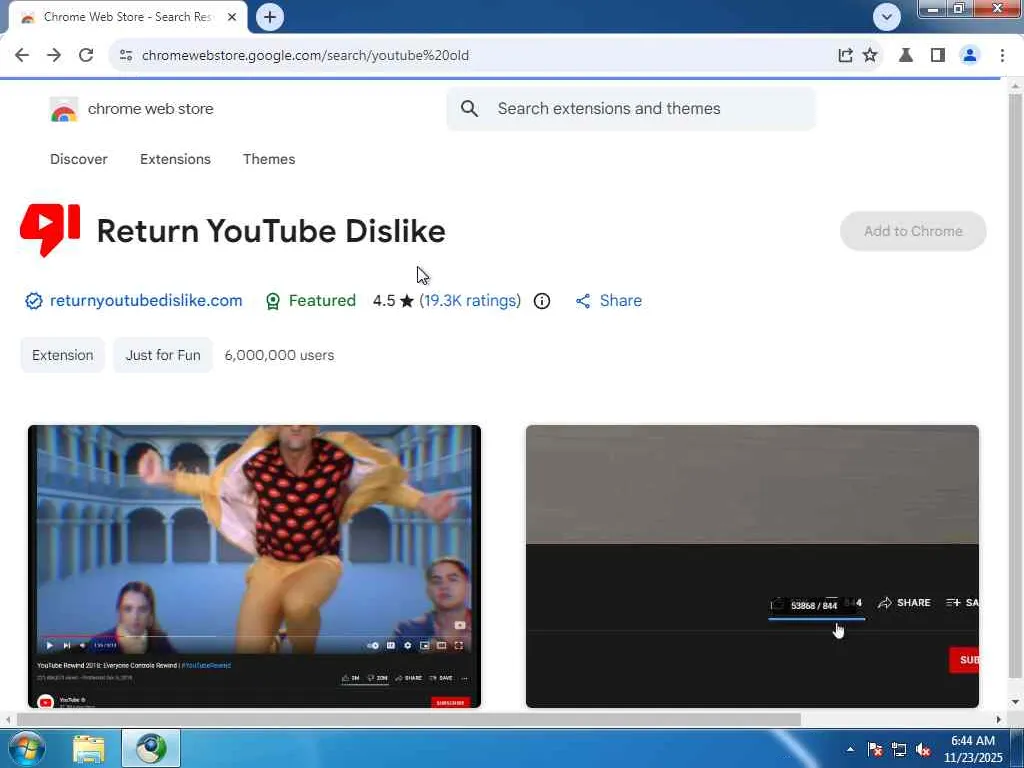Focus the Search extensions and themes field
This screenshot has height=768, width=1024.
point(631,108)
